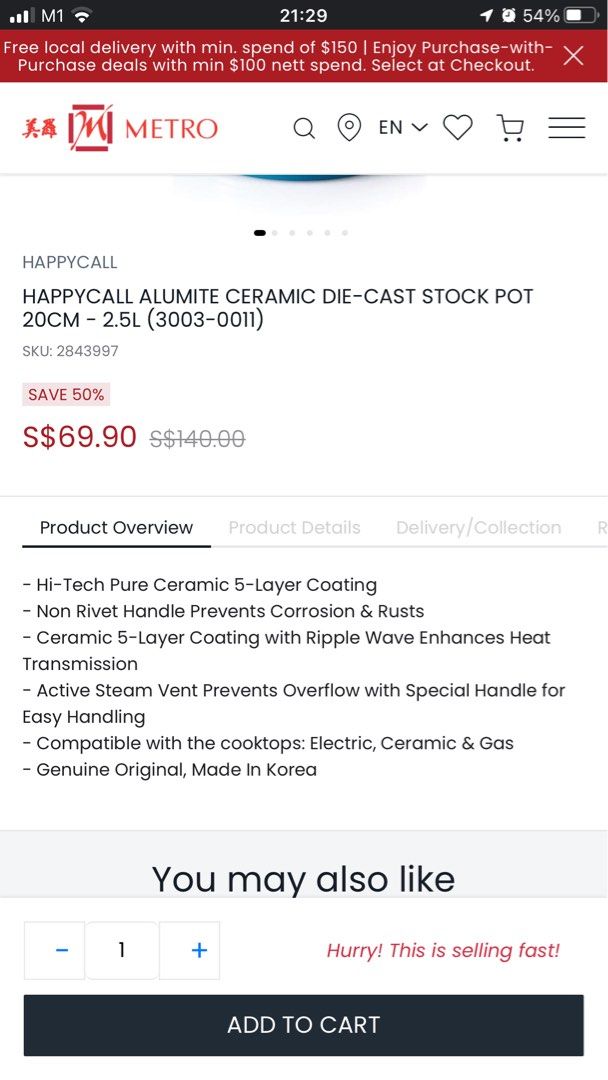Click the store locator pin icon
Screen dimensions: 608x1080
pos(349,127)
